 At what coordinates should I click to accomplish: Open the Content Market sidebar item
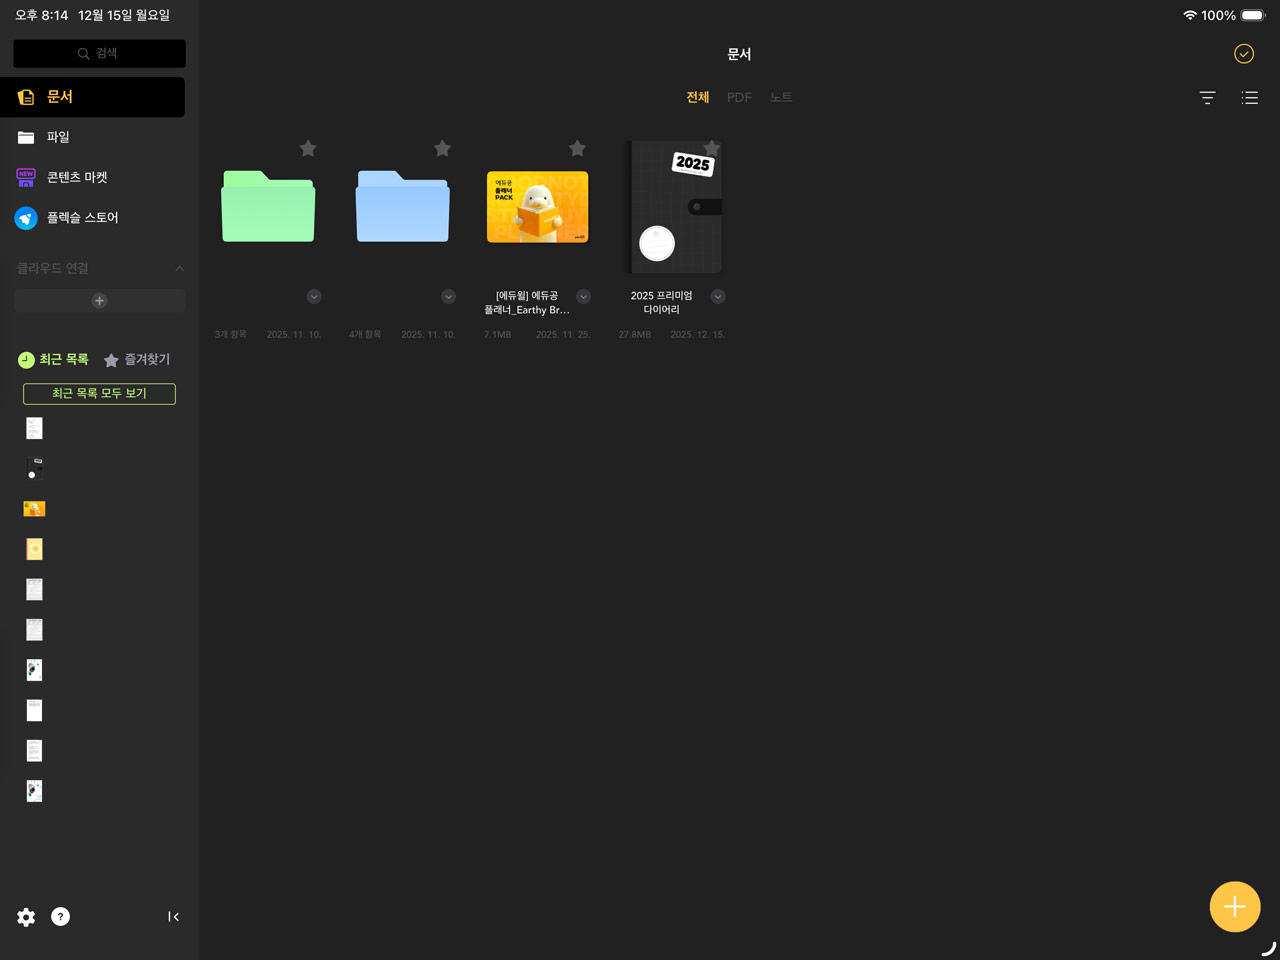coord(76,177)
